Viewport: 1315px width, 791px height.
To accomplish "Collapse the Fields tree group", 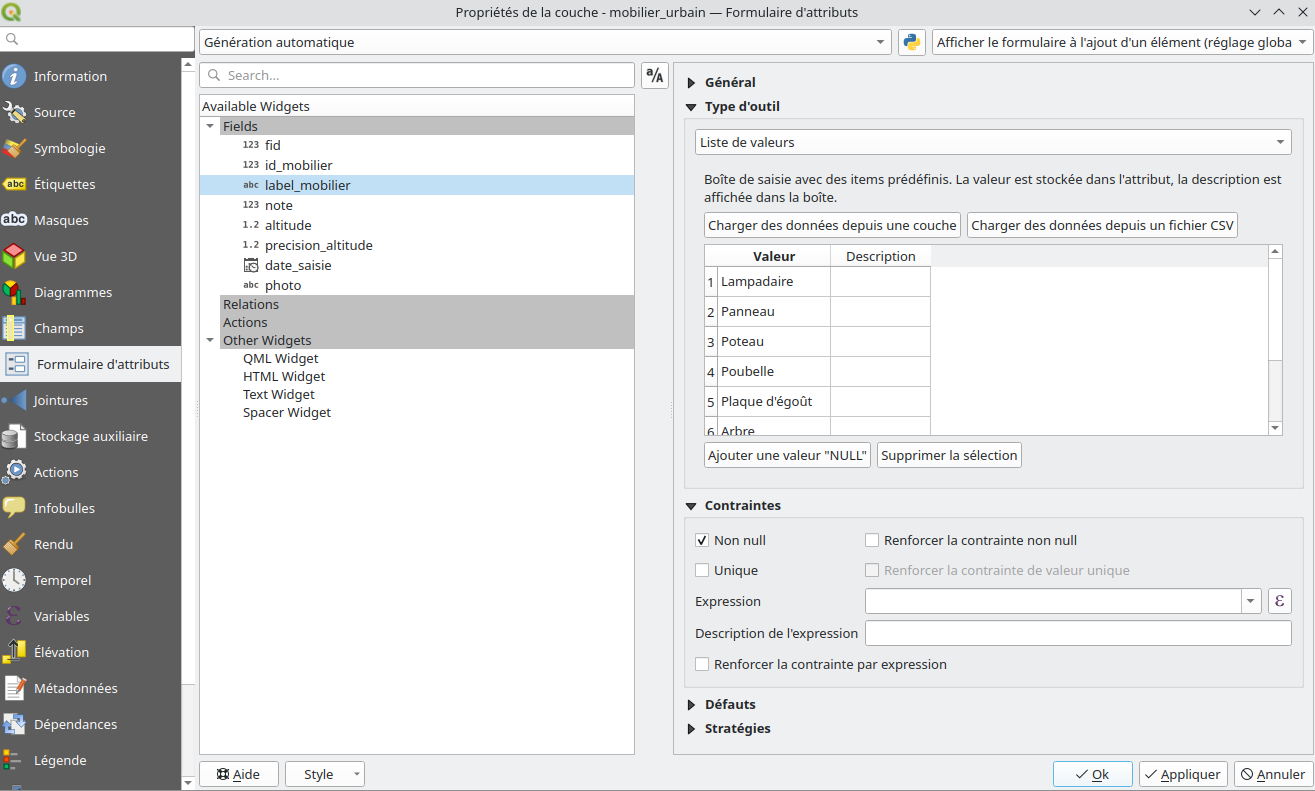I will [210, 126].
